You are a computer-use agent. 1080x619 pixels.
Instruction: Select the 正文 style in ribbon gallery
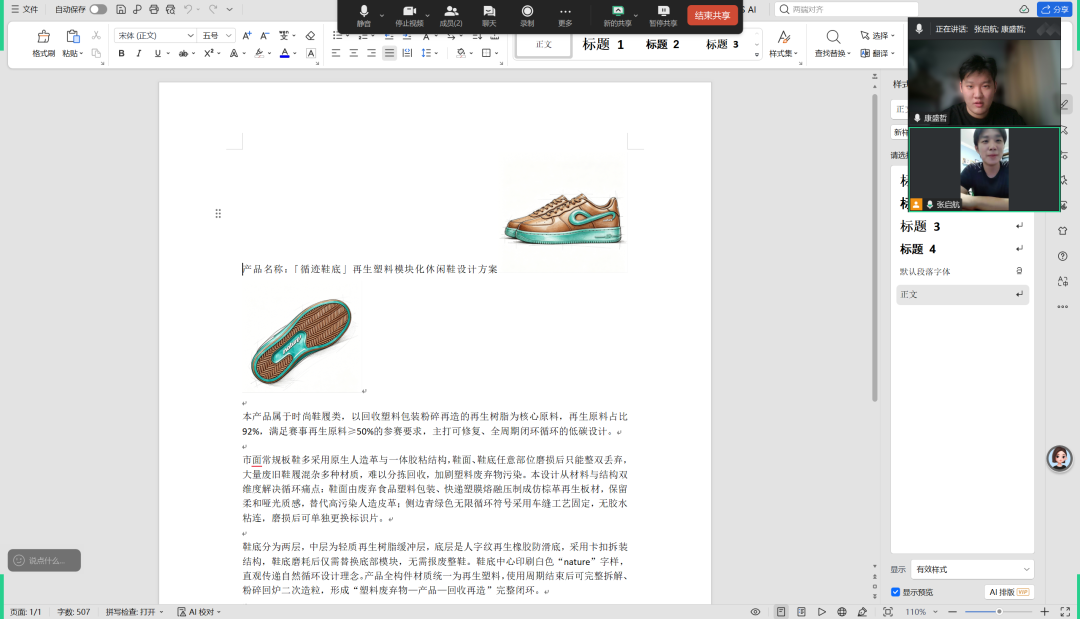[x=543, y=44]
